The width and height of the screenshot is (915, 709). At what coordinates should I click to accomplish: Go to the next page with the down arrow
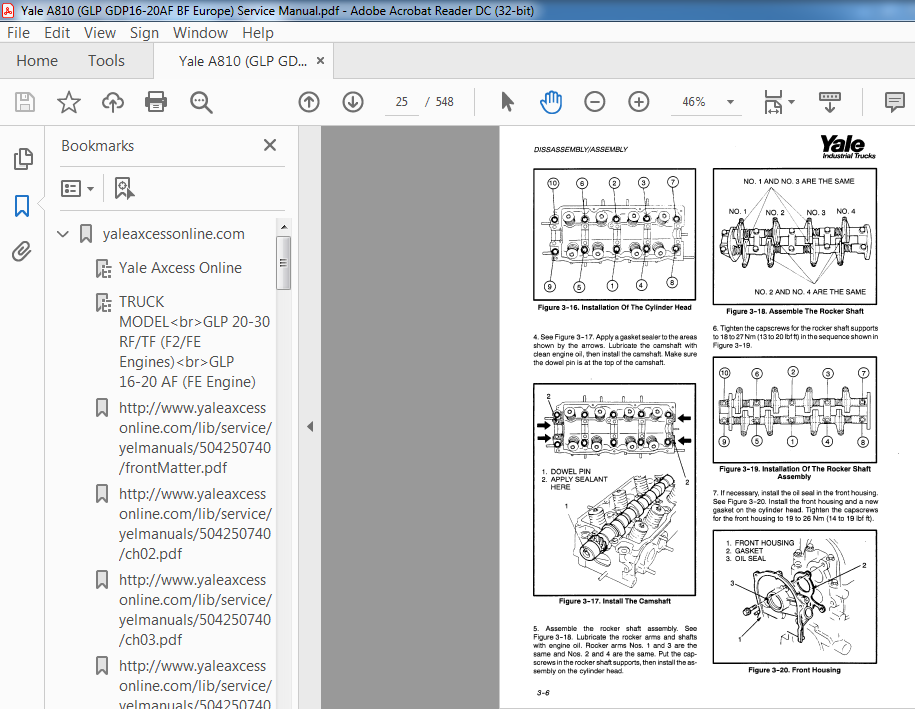pyautogui.click(x=352, y=102)
